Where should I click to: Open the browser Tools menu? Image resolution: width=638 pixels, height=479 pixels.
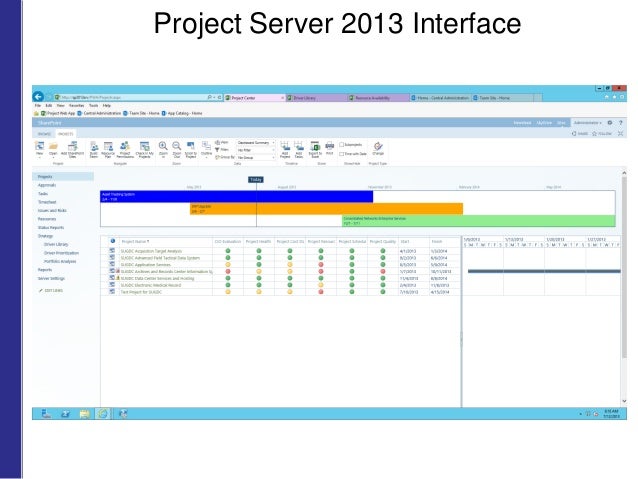pos(94,105)
